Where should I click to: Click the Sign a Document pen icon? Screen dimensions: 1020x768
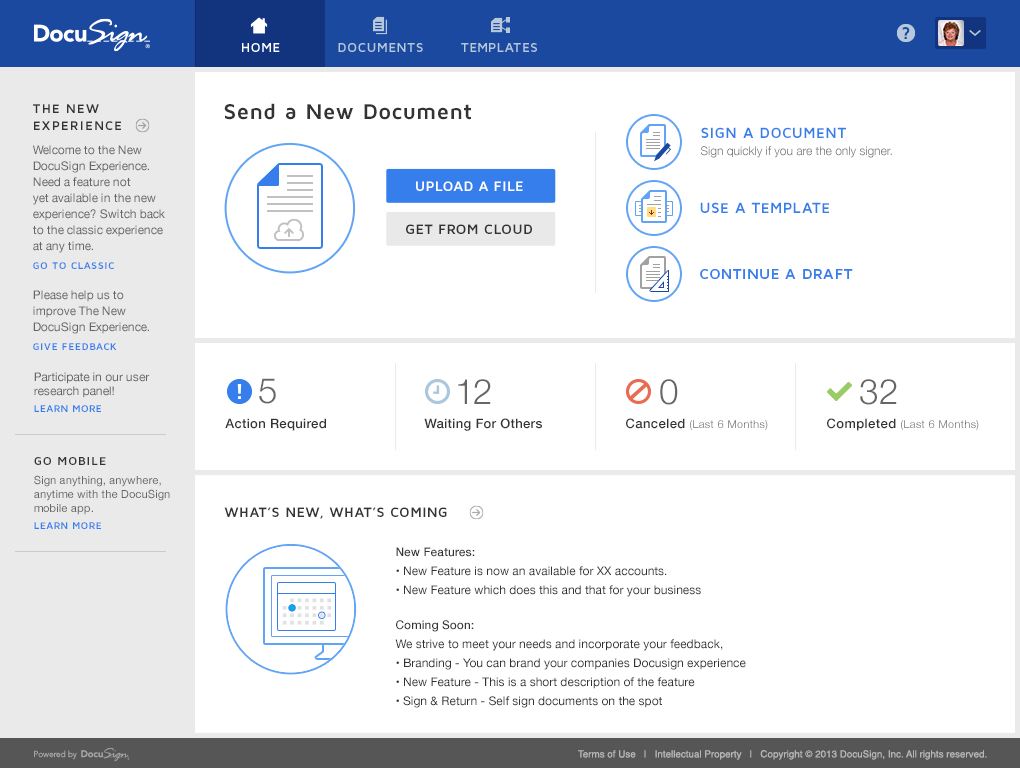[654, 142]
